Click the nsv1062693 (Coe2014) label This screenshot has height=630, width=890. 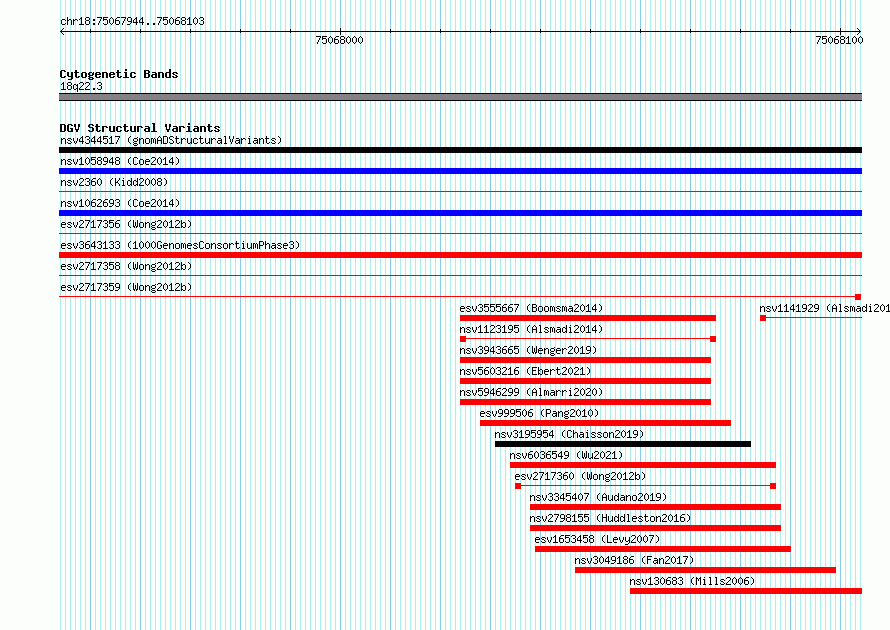click(x=120, y=203)
